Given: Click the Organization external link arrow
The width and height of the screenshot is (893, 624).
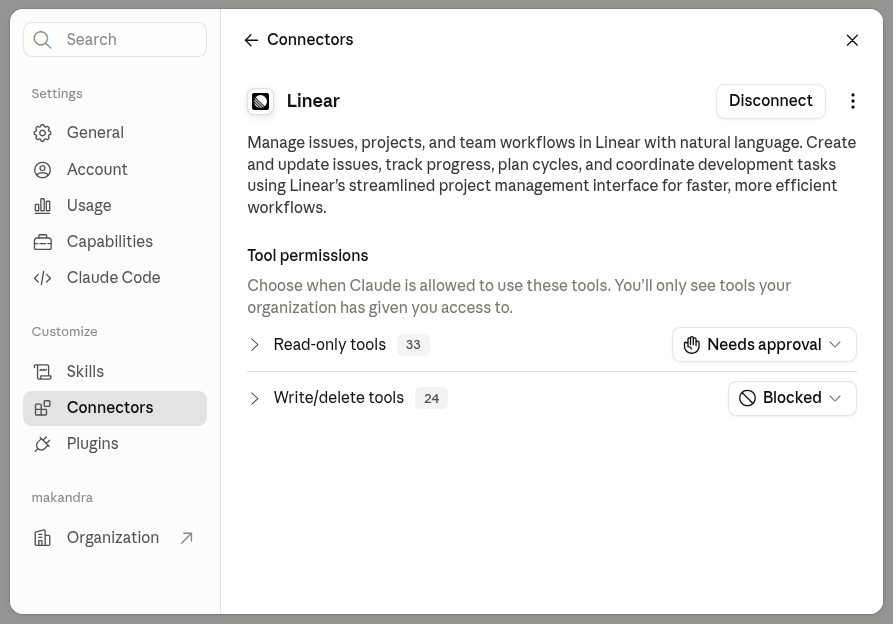Looking at the screenshot, I should point(187,537).
